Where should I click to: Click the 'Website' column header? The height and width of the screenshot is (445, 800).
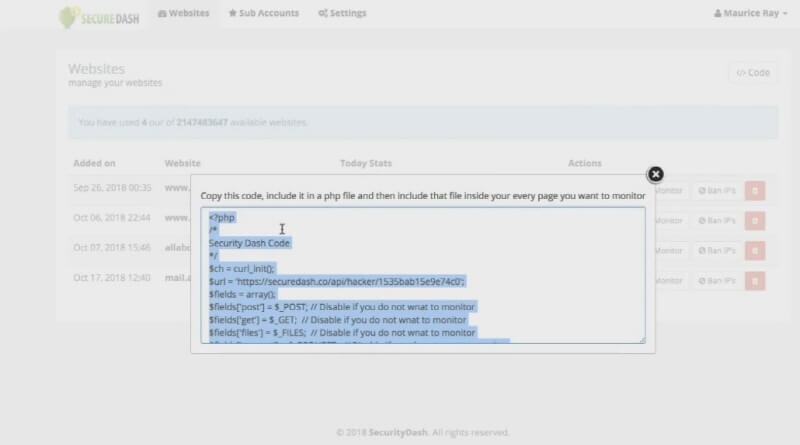(x=183, y=163)
